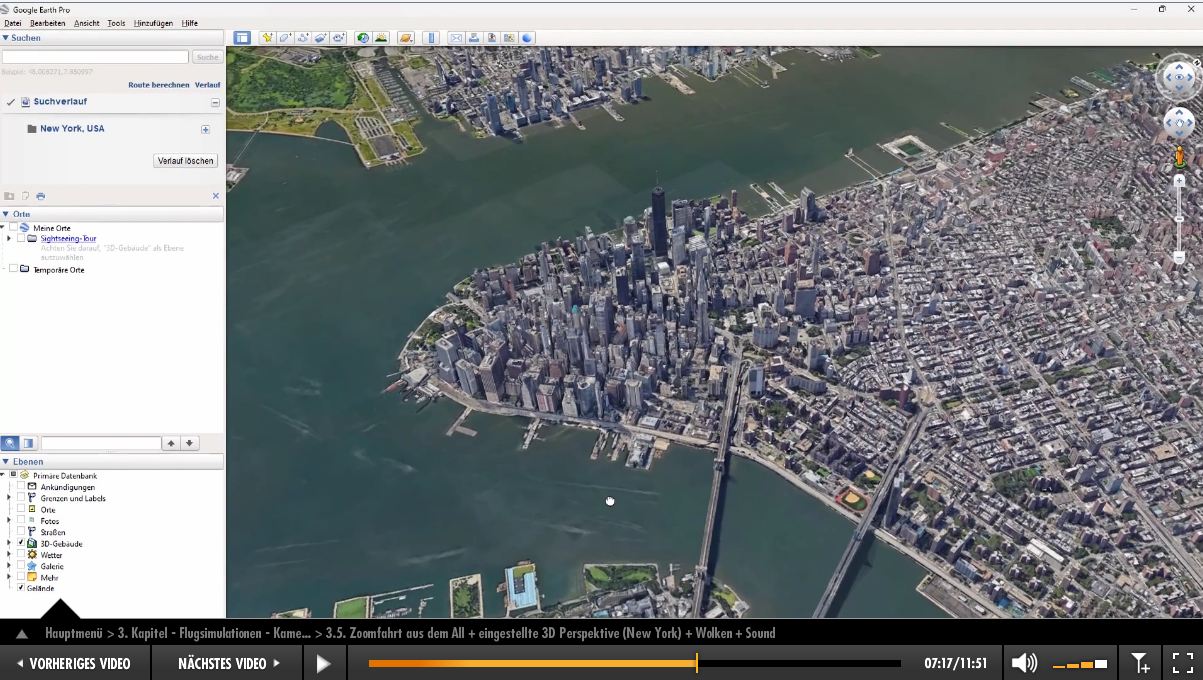Enable the Straßen layer checkbox
Viewport: 1203px width, 680px height.
(21, 532)
